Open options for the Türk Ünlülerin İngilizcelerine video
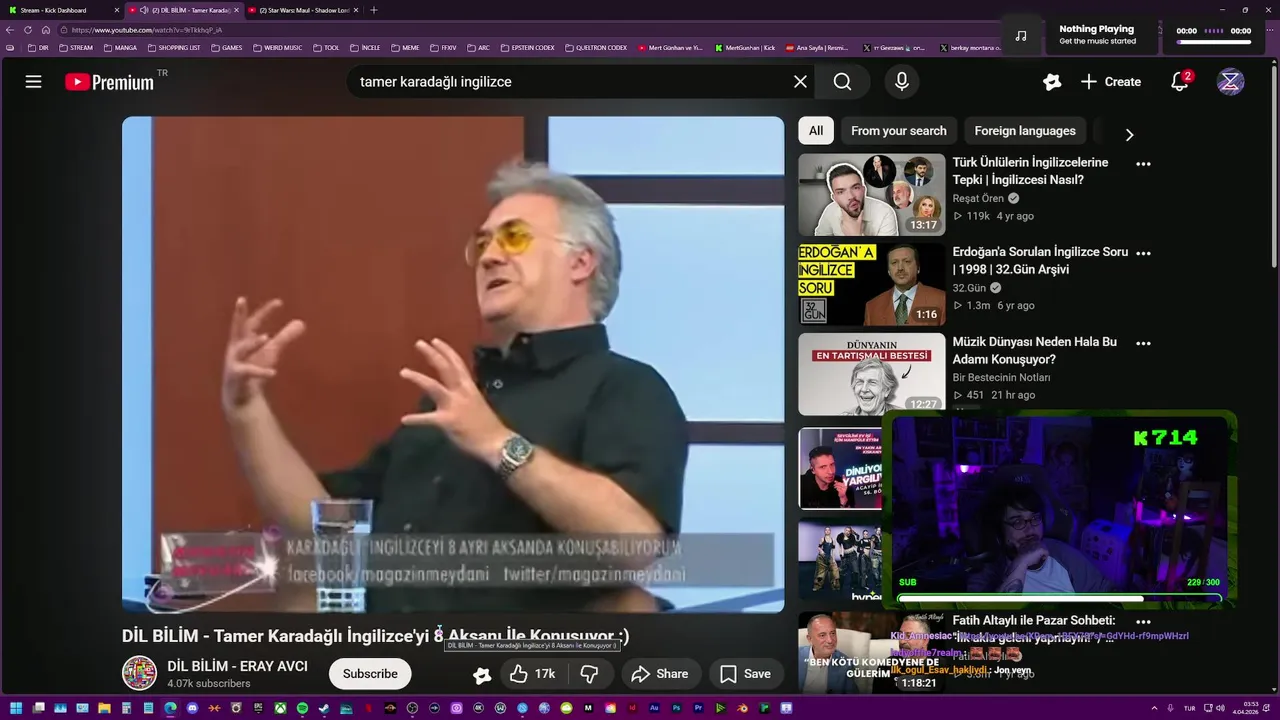 (x=1144, y=163)
